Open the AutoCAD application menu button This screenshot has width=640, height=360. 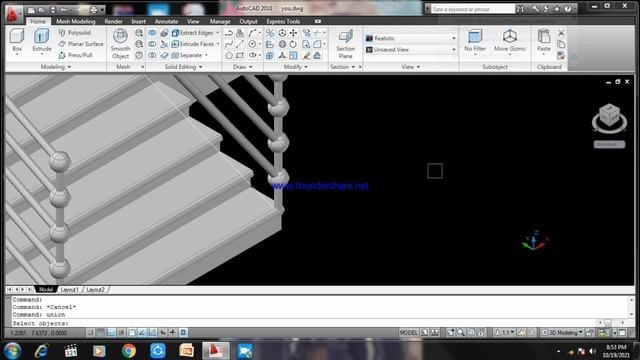pos(14,13)
